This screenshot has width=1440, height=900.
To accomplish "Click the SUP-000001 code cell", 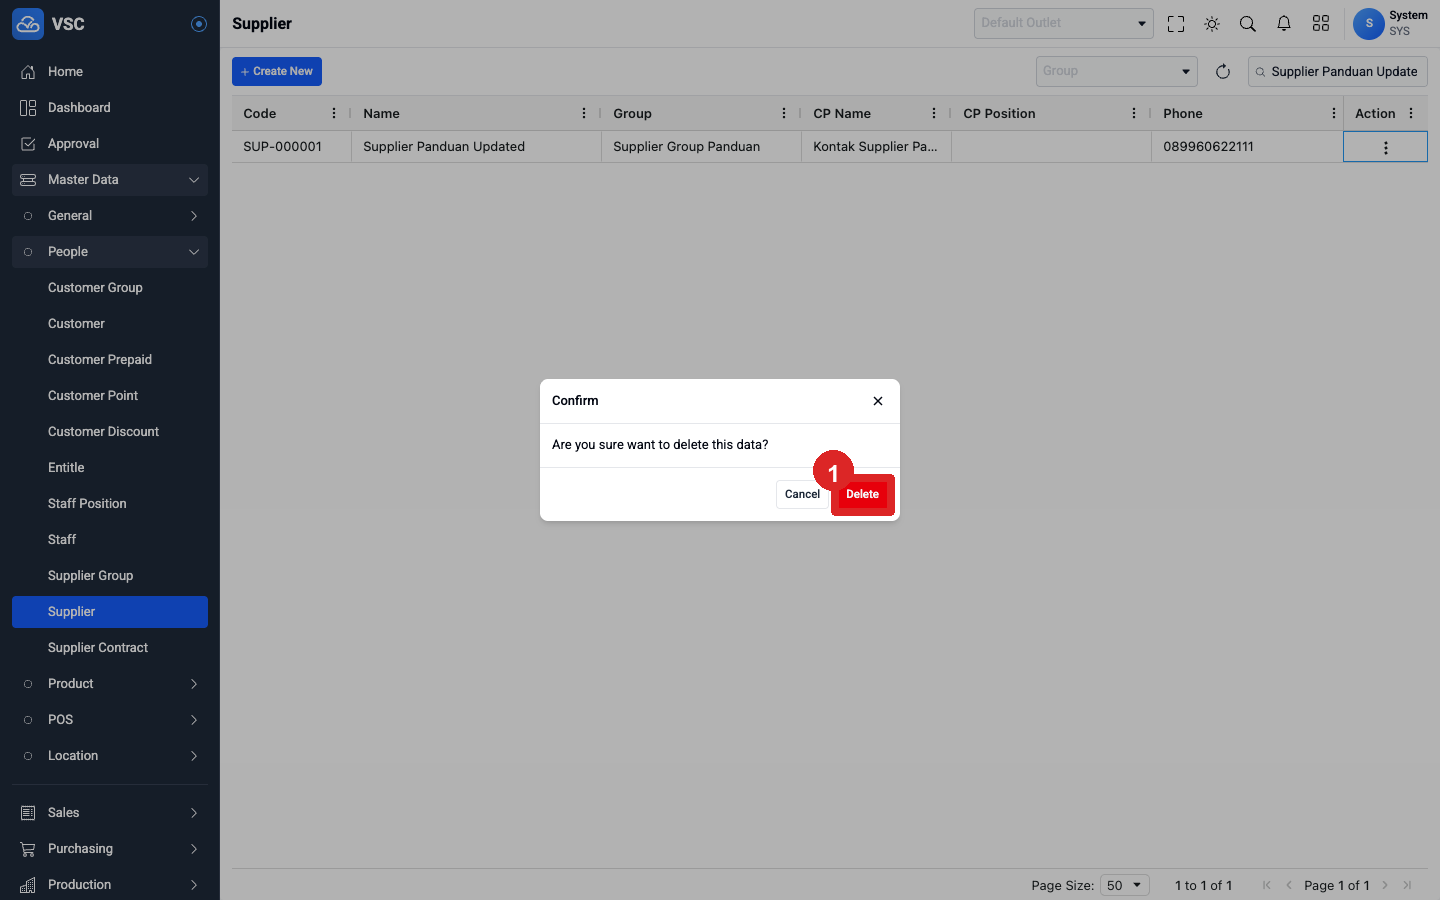I will (x=292, y=146).
